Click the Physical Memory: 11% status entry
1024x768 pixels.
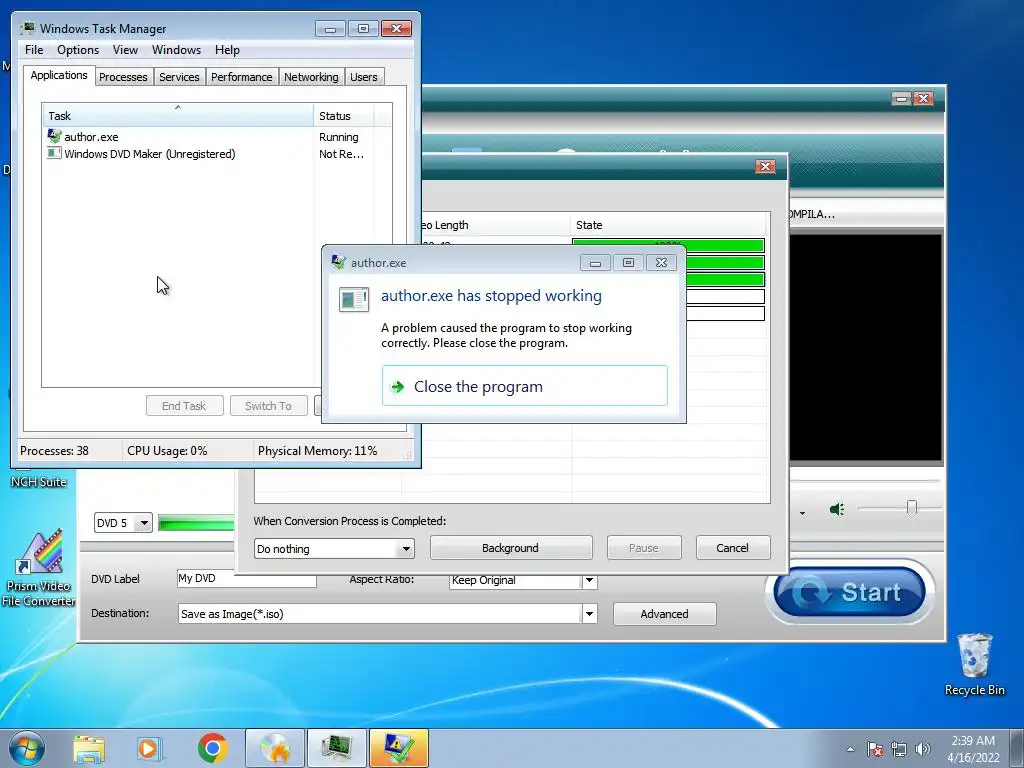[317, 451]
